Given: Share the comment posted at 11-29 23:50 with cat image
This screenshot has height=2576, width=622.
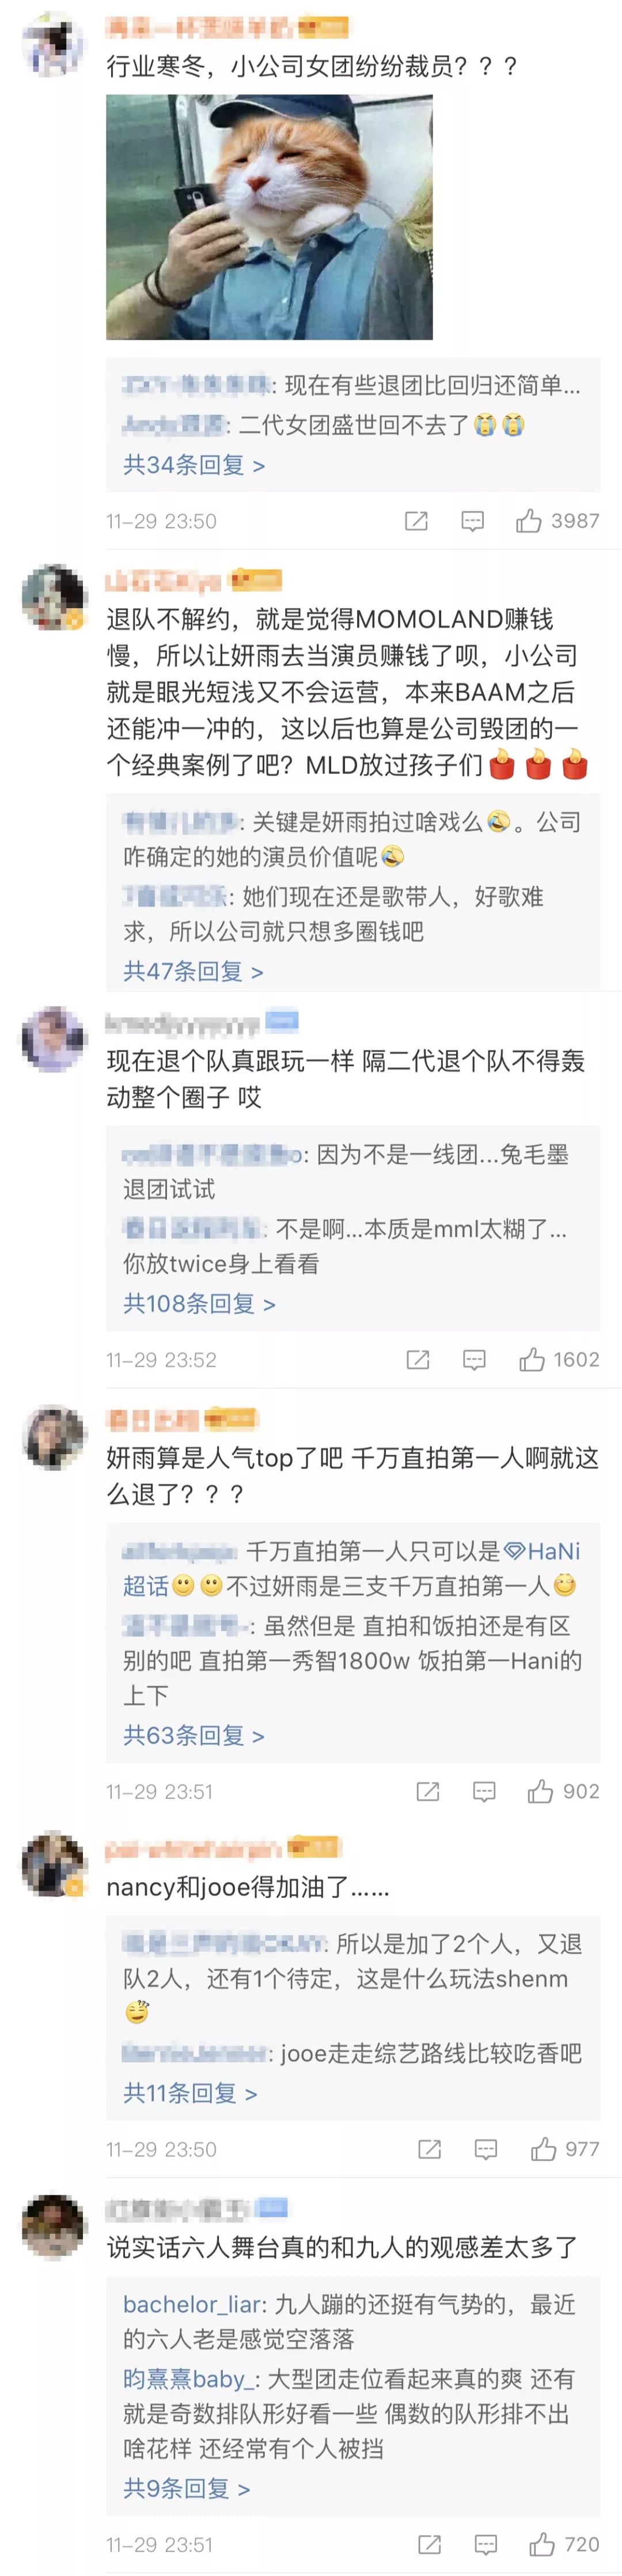Looking at the screenshot, I should coord(416,521).
